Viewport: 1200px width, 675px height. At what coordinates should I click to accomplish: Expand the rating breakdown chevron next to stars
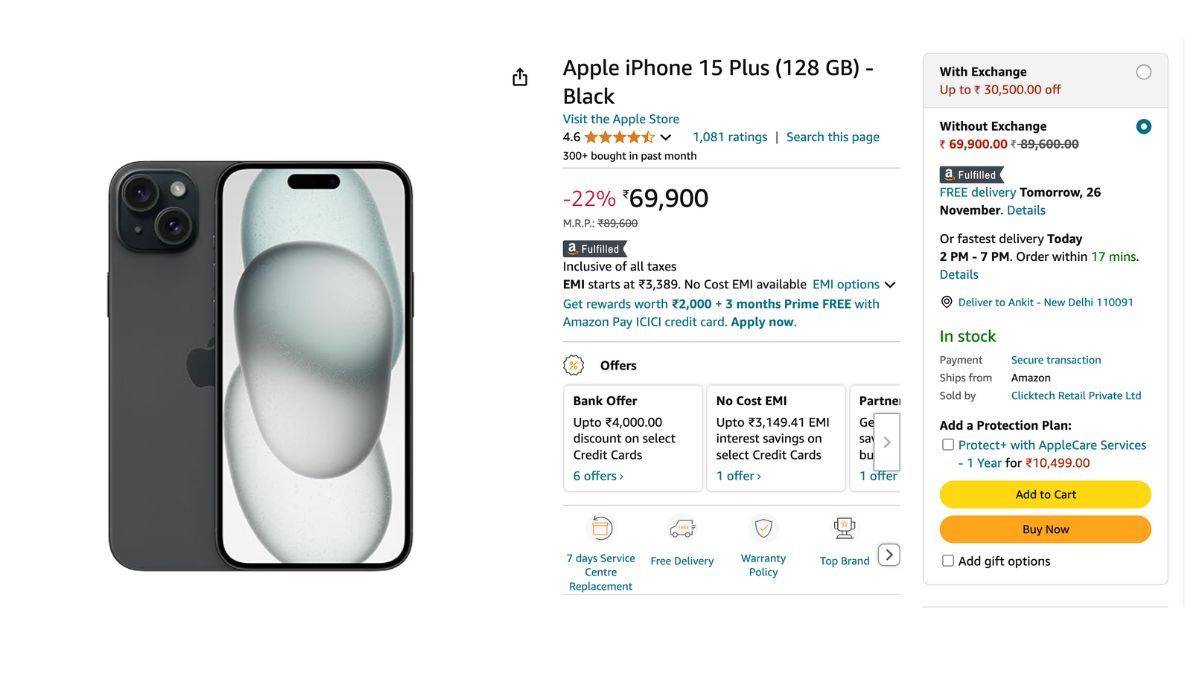[x=666, y=138]
